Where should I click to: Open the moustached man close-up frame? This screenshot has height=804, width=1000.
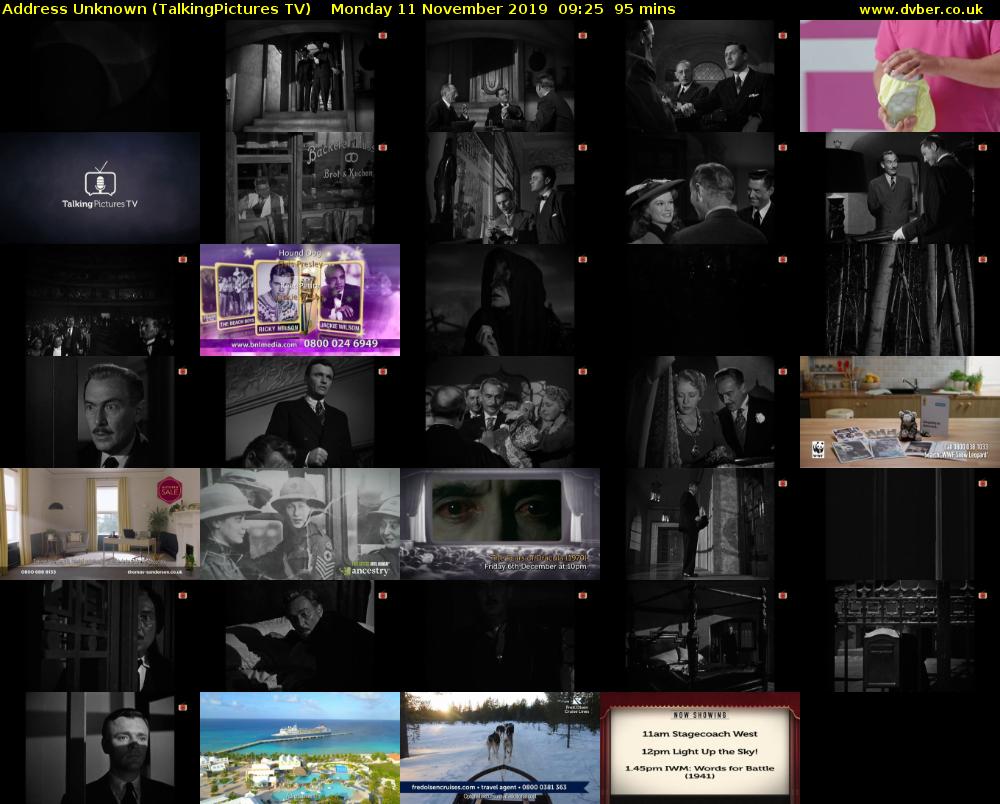coord(99,412)
